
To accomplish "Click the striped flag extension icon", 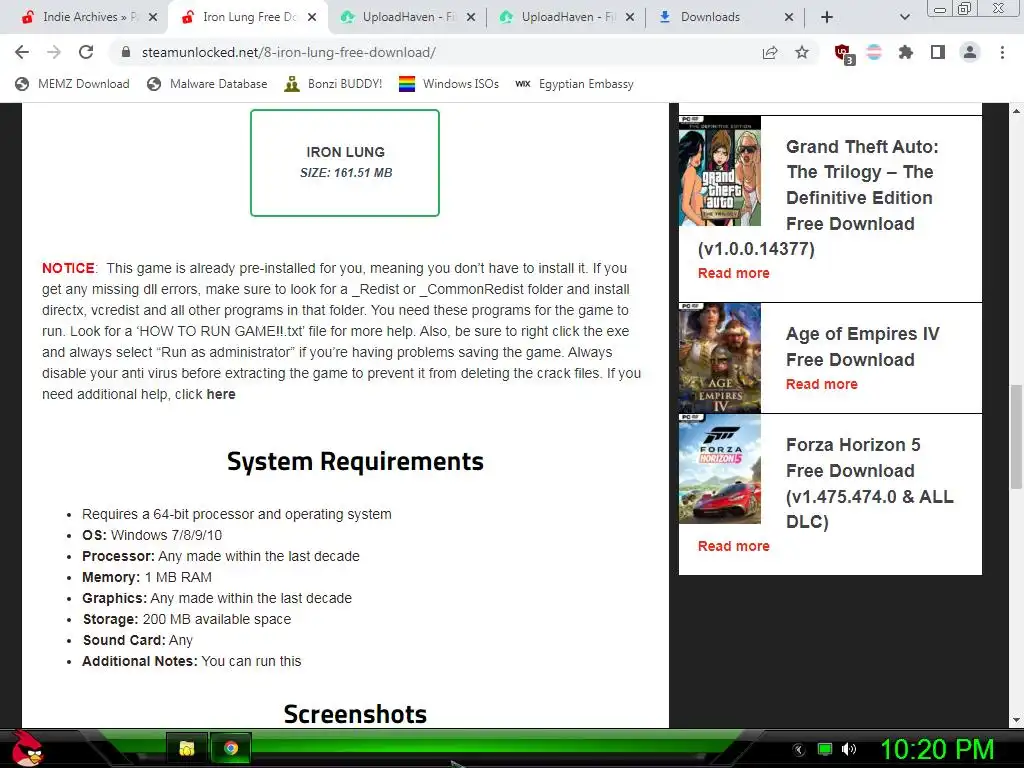I will tap(874, 52).
